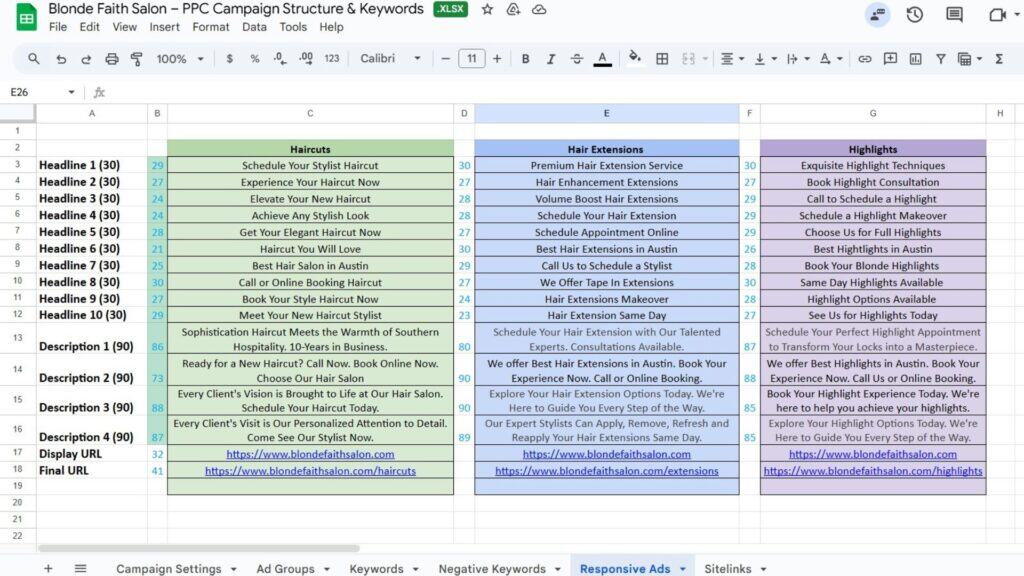Click the print icon in toolbar
Image resolution: width=1024 pixels, height=576 pixels.
(112, 59)
